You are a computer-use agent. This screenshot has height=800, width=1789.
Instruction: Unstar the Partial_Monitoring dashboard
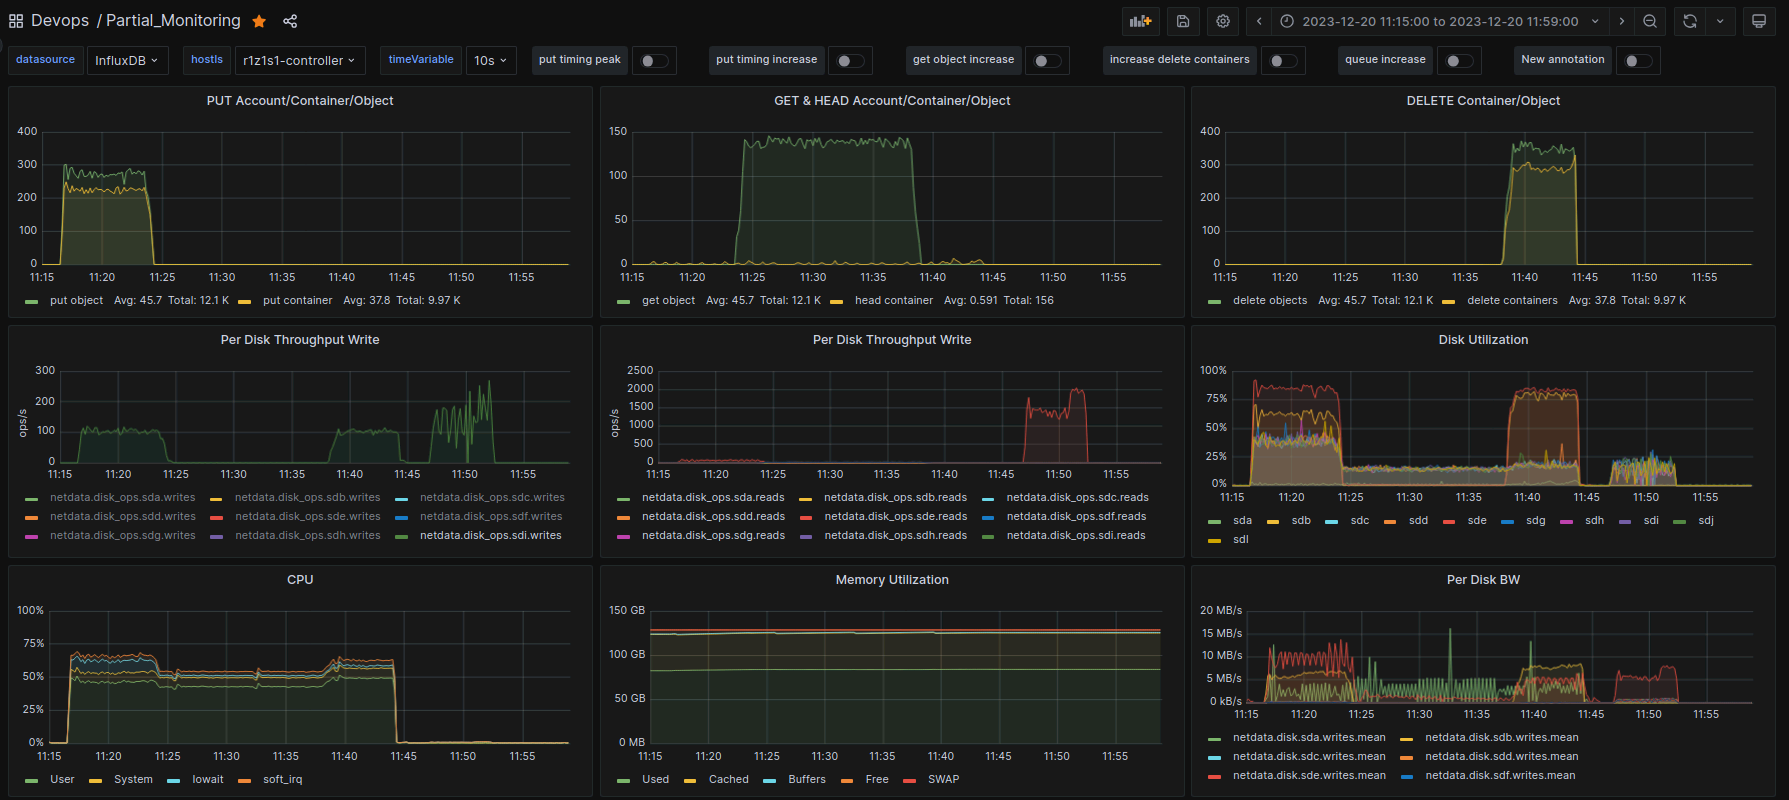259,21
